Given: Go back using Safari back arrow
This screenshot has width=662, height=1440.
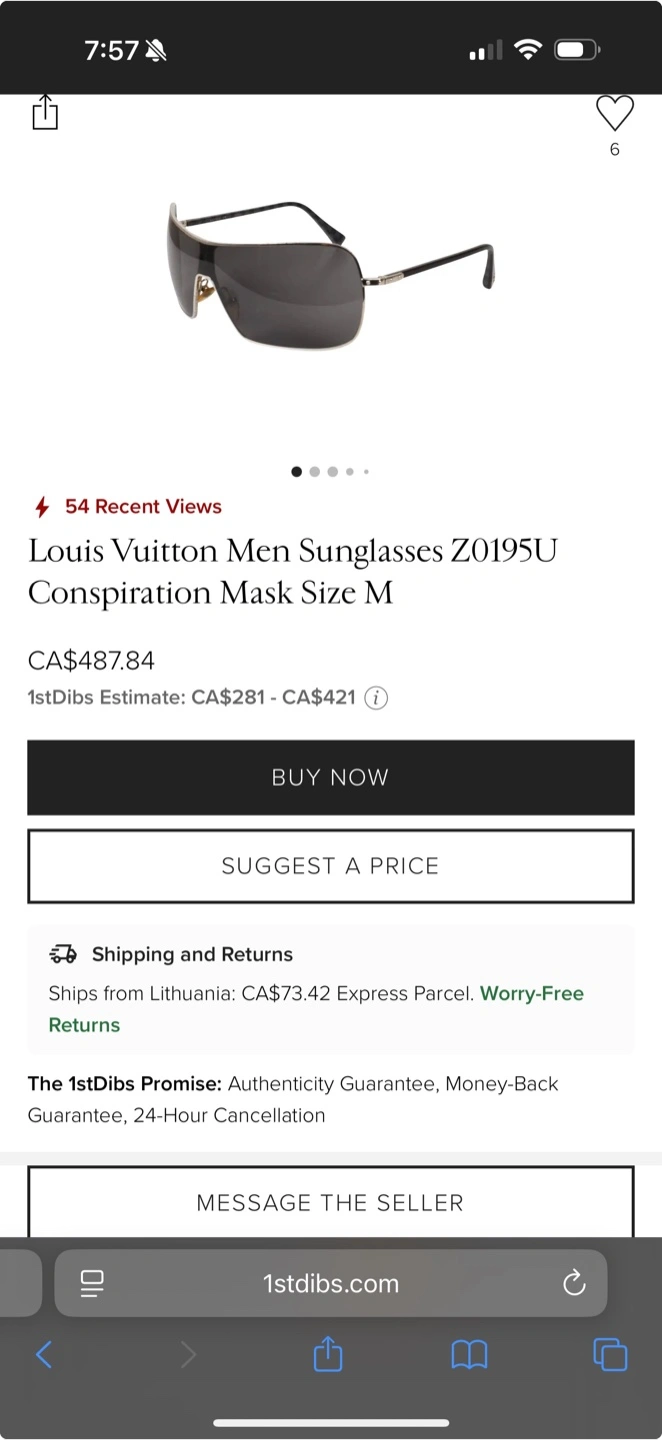Looking at the screenshot, I should (44, 1355).
